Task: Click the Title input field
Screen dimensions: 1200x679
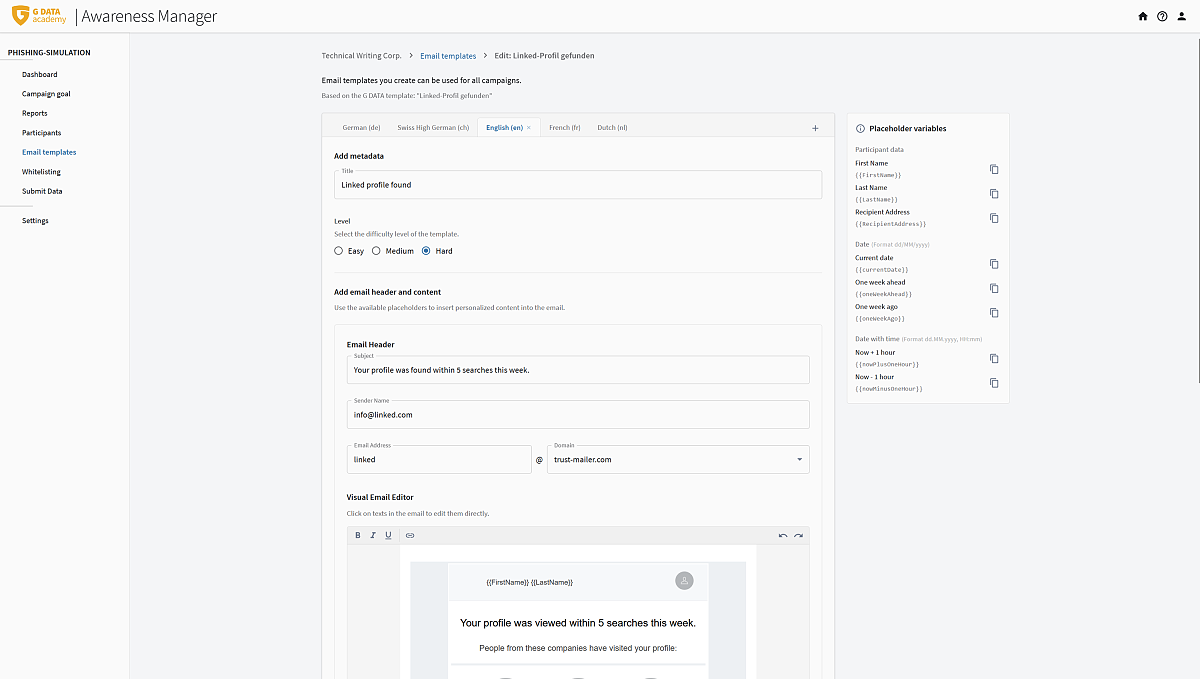Action: point(578,184)
